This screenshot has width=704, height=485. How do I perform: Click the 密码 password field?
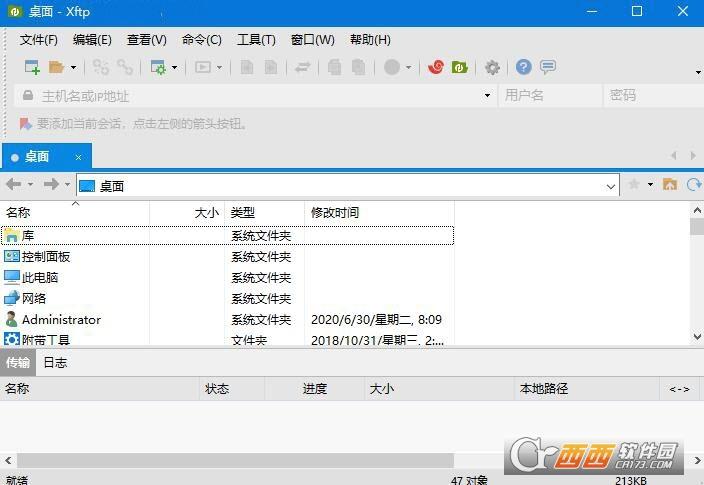[x=654, y=95]
